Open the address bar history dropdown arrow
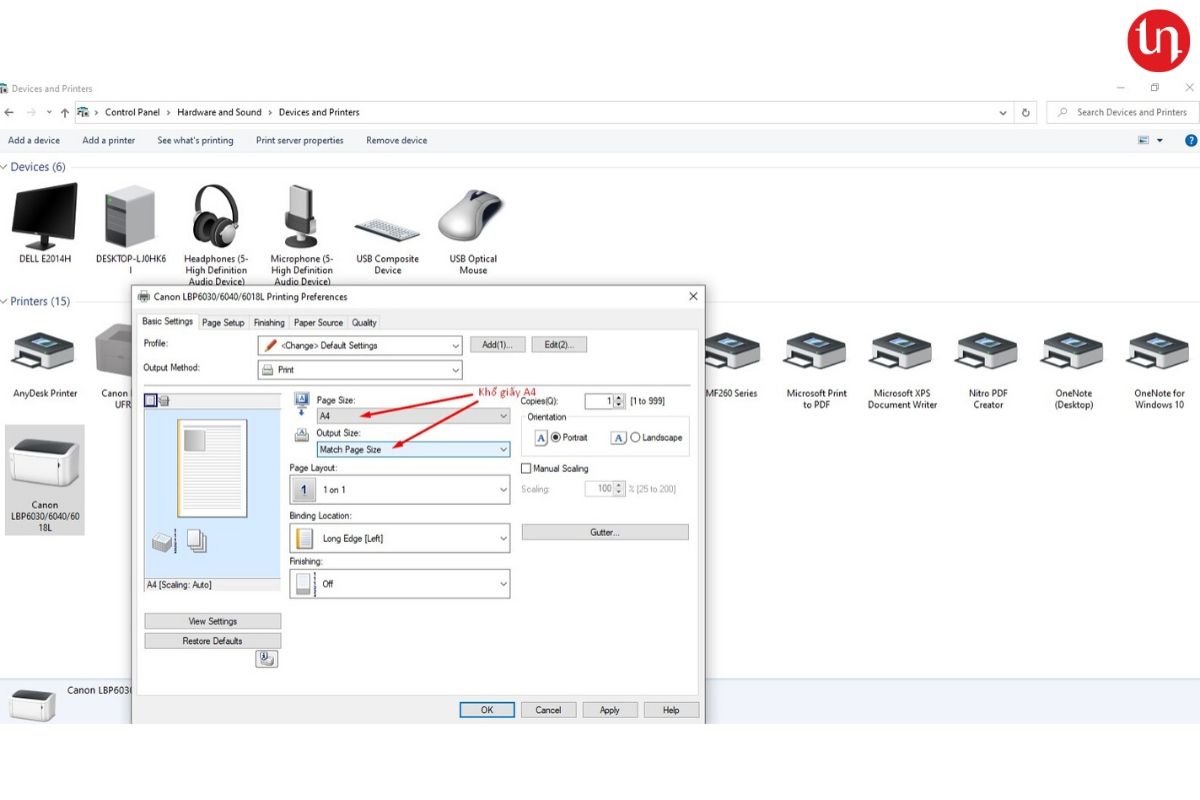 (1003, 113)
